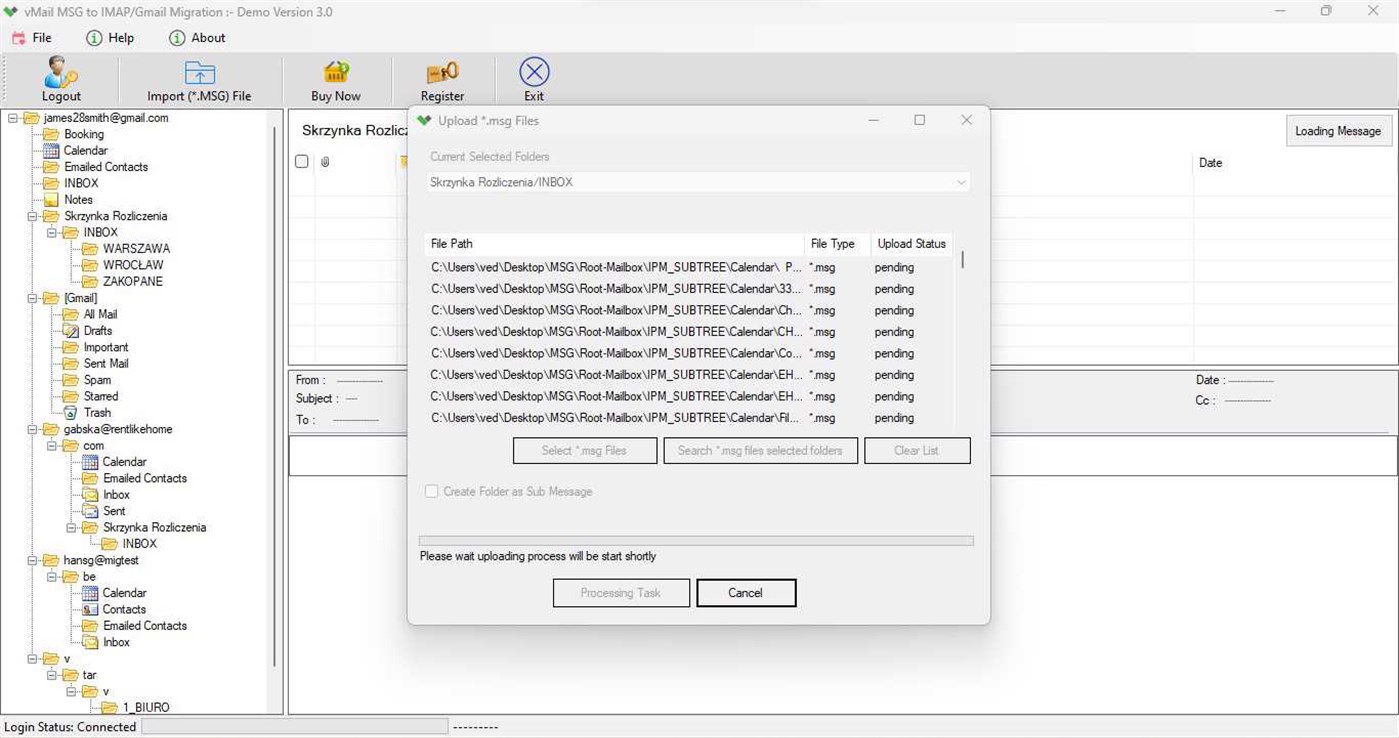Select the Contacts folder under hansg@migtest
The width and height of the screenshot is (1399, 738).
[124, 609]
